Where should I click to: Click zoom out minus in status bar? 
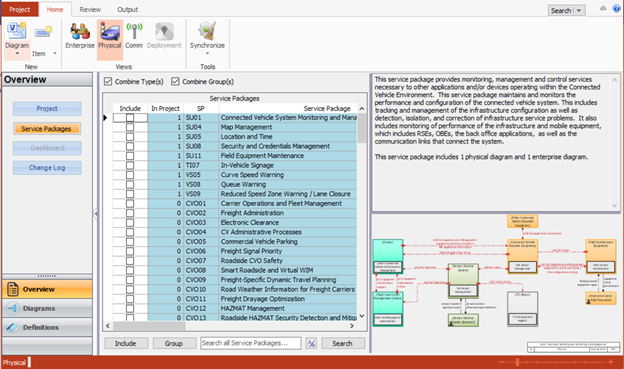pos(501,362)
